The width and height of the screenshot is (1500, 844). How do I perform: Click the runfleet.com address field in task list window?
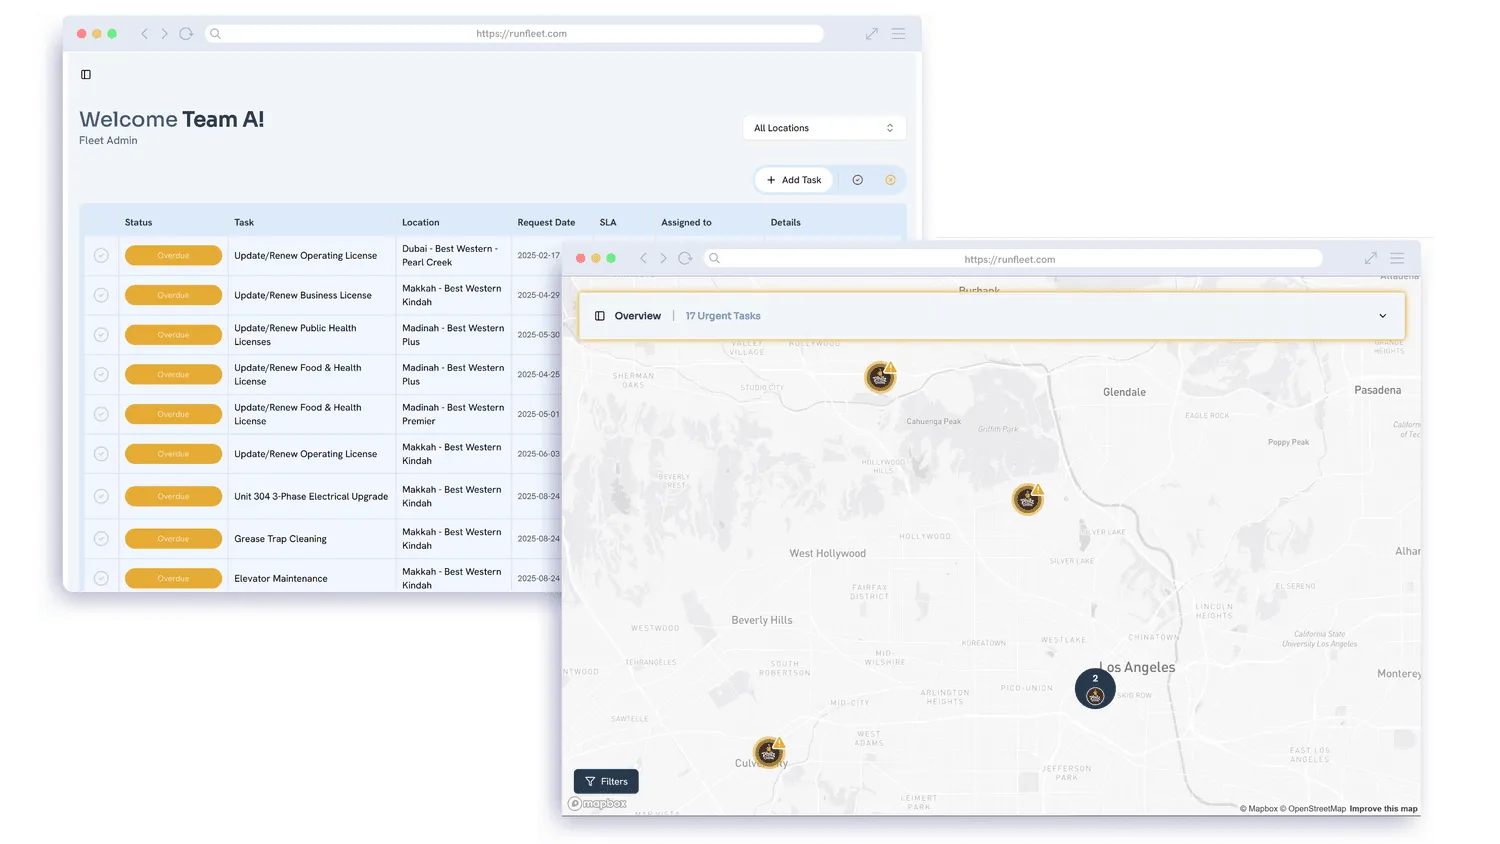514,34
